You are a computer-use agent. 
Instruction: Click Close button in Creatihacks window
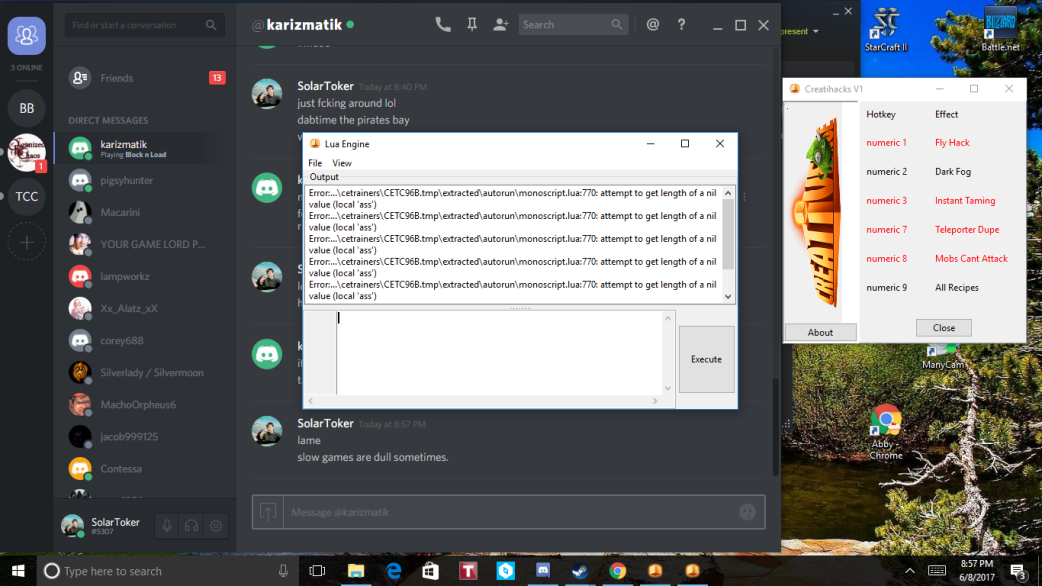pos(943,328)
